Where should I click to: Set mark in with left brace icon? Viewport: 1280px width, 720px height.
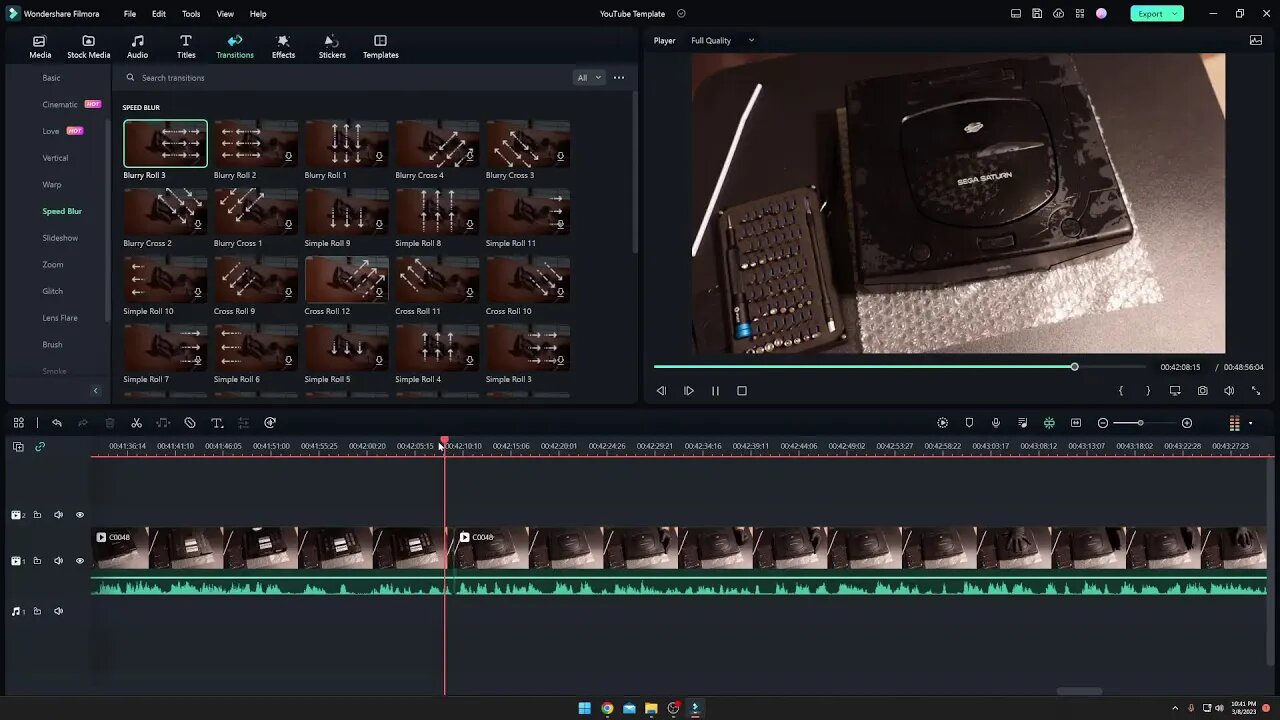coord(1121,391)
